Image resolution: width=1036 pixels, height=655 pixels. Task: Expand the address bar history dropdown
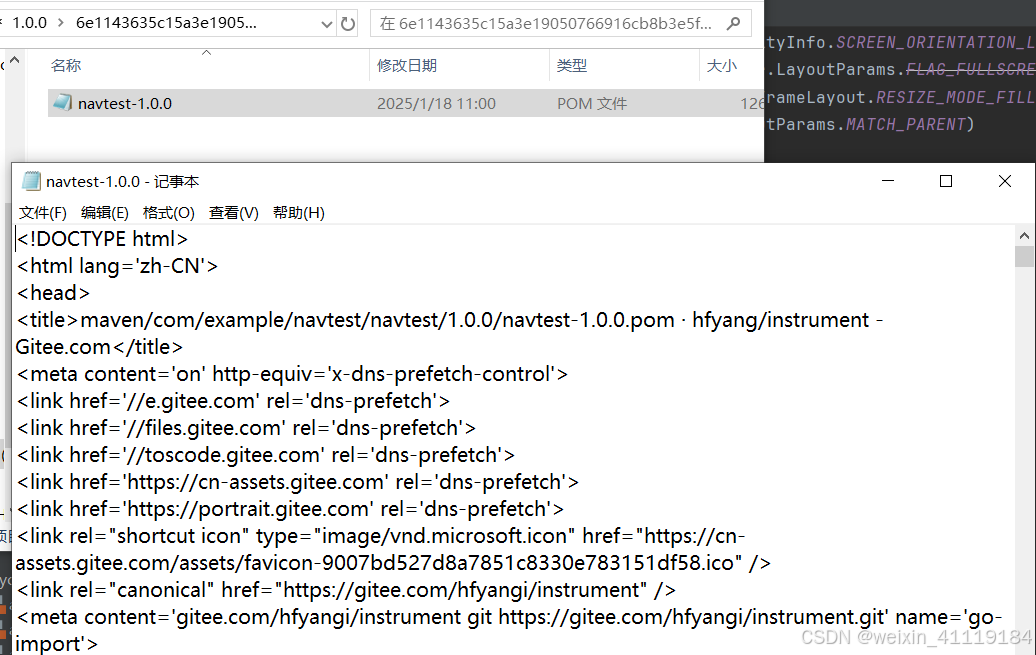[326, 24]
